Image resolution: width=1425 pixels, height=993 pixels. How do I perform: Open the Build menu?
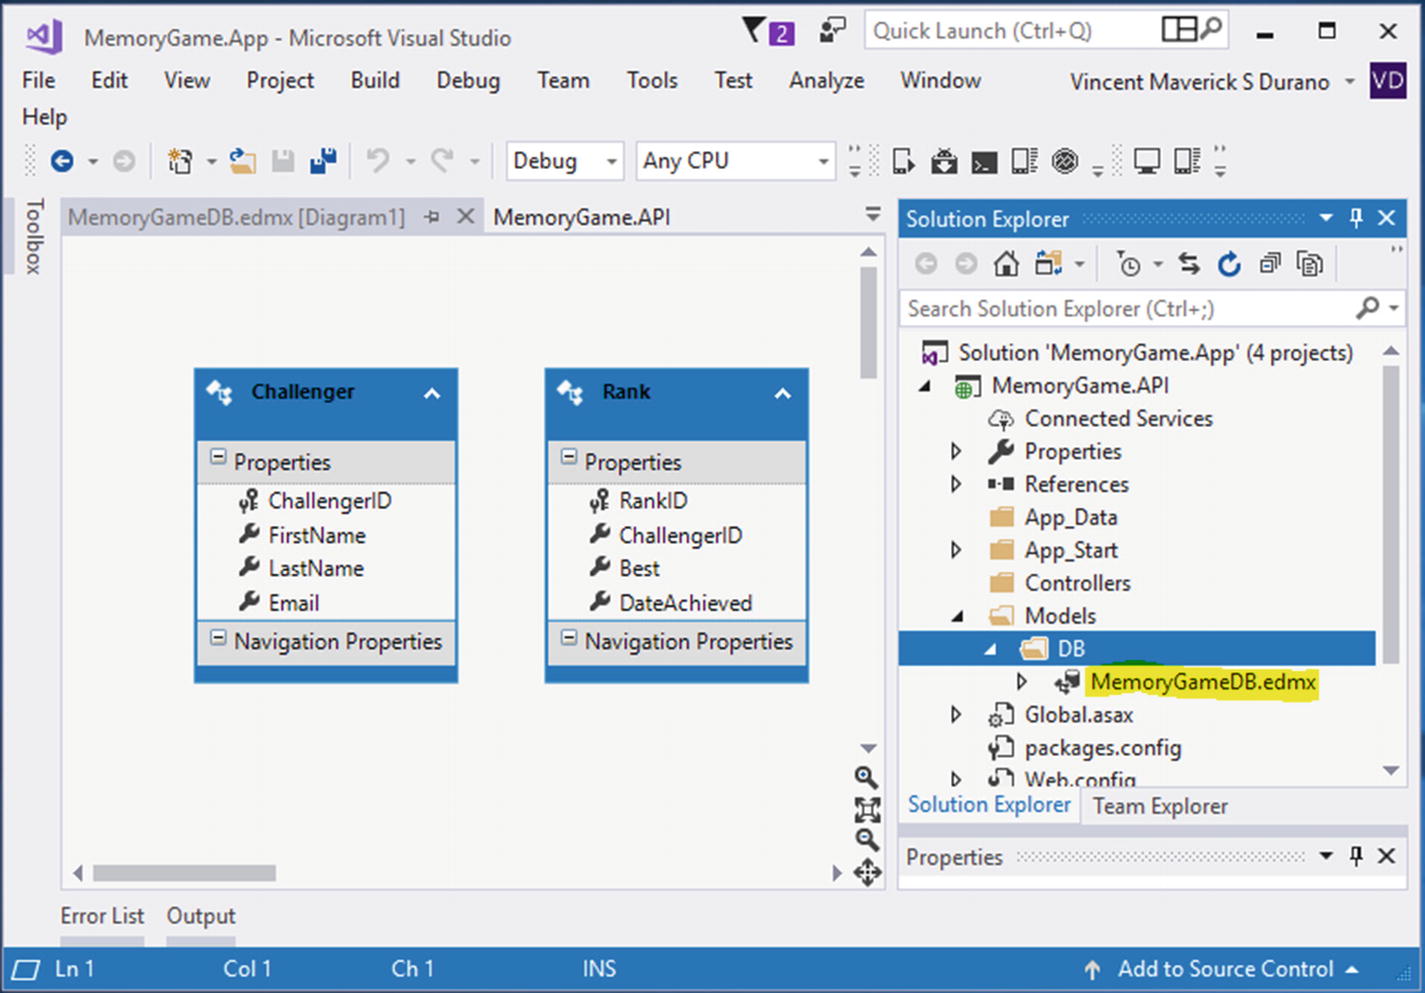pos(375,80)
